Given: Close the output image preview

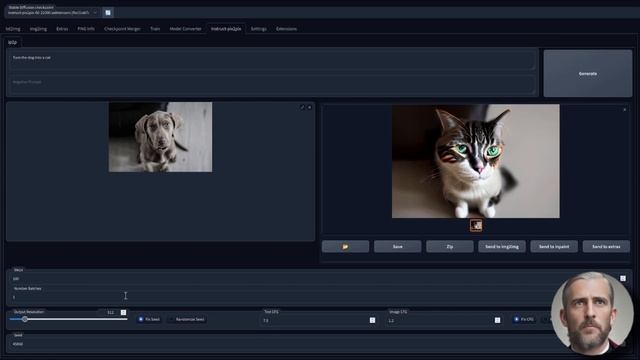Looking at the screenshot, I should (624, 109).
